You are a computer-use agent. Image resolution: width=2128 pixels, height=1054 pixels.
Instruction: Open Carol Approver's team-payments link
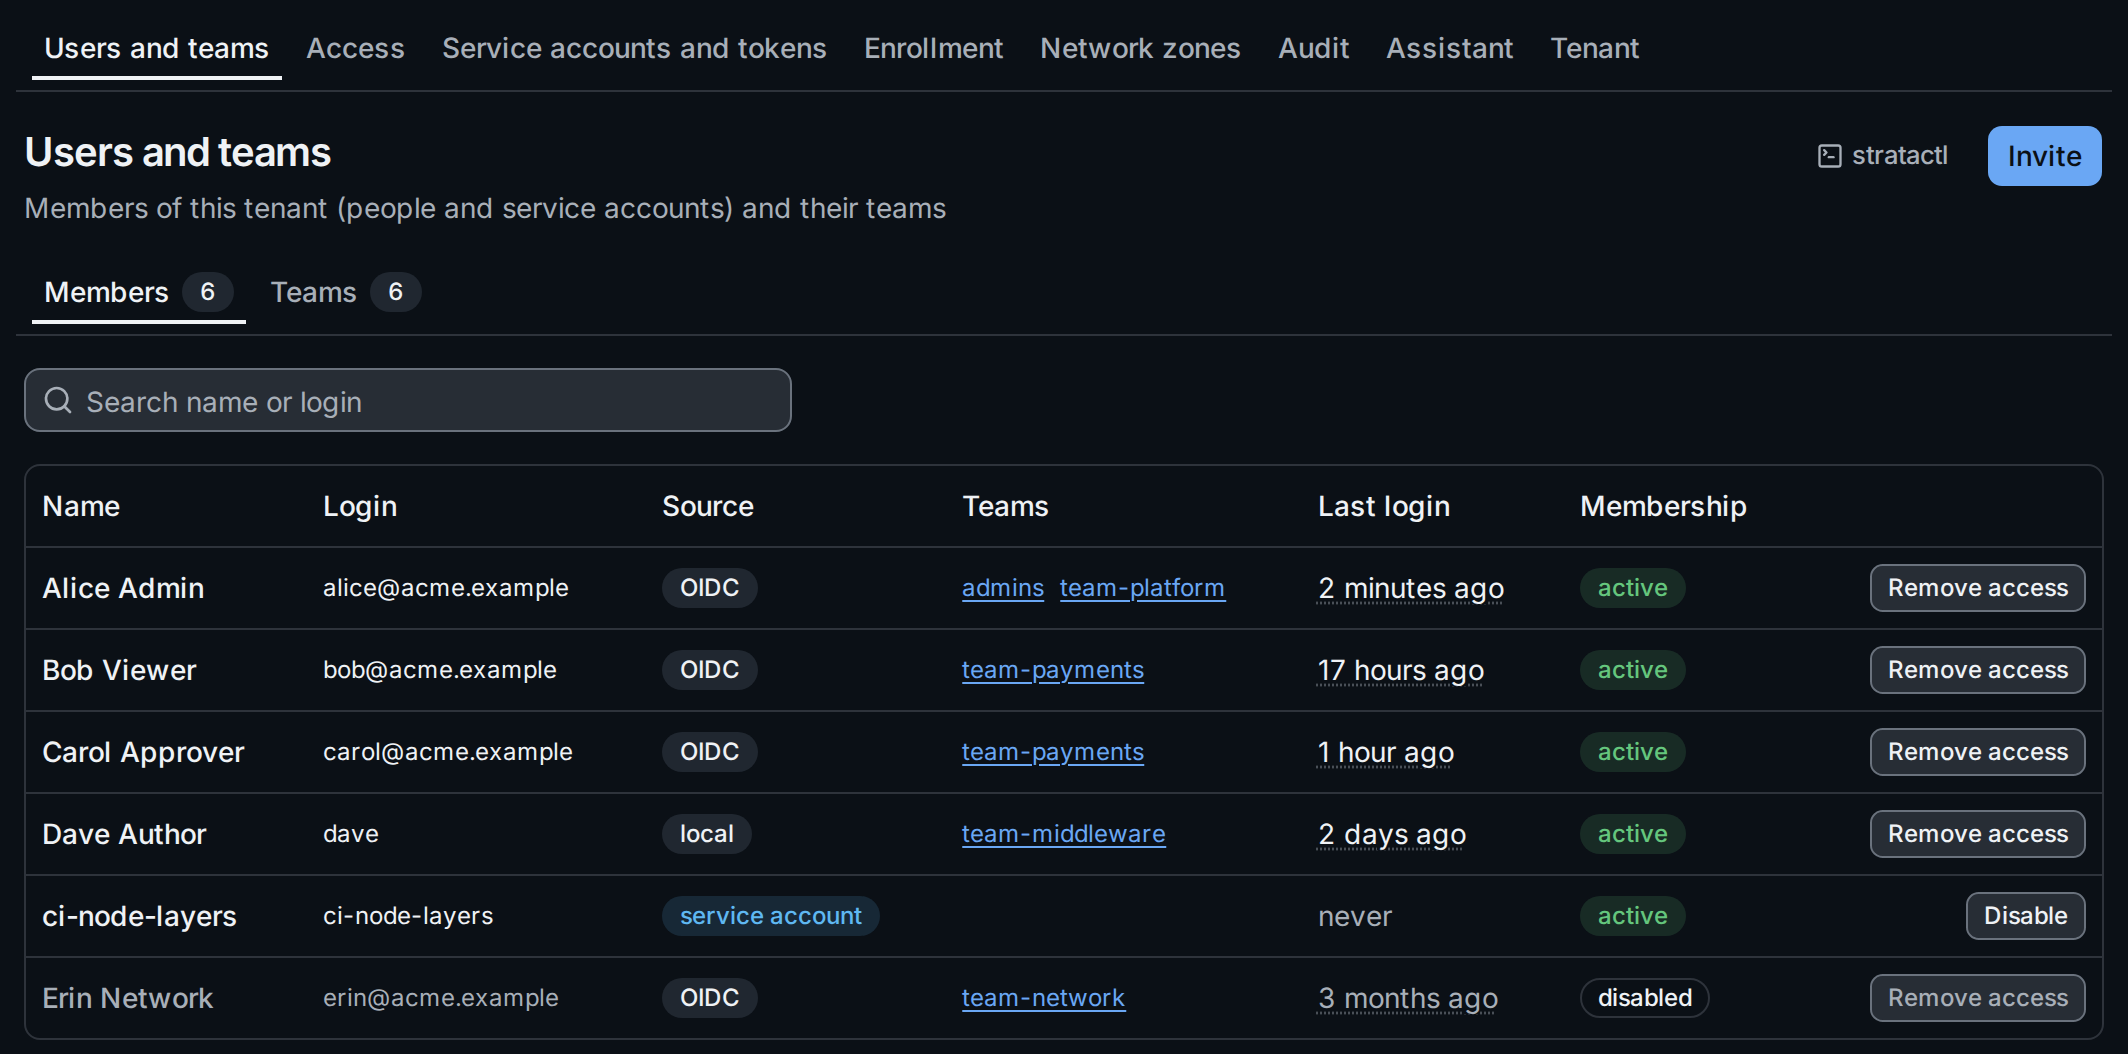pos(1052,752)
